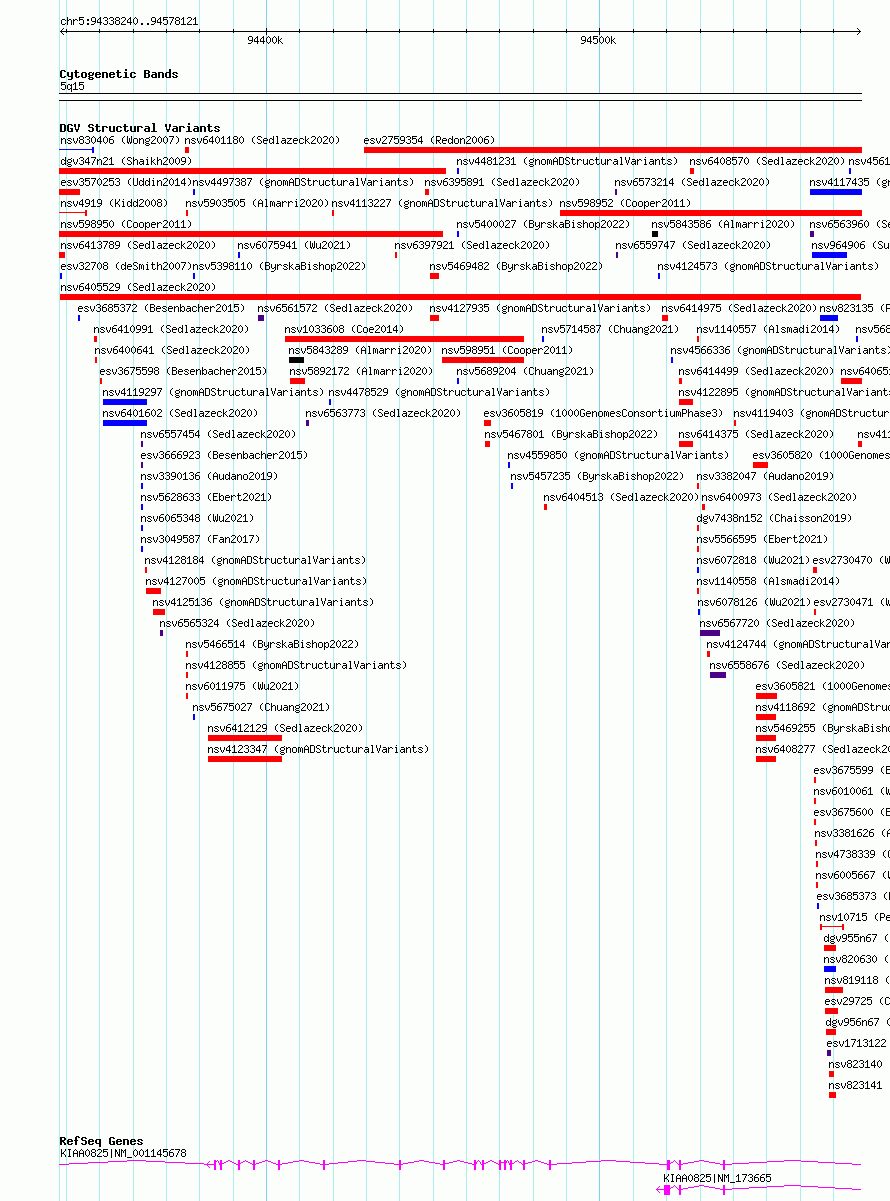Viewport: 890px width, 1201px height.
Task: Select the red bar under nsv6412129 (Sedlazeck2020)
Action: point(245,738)
